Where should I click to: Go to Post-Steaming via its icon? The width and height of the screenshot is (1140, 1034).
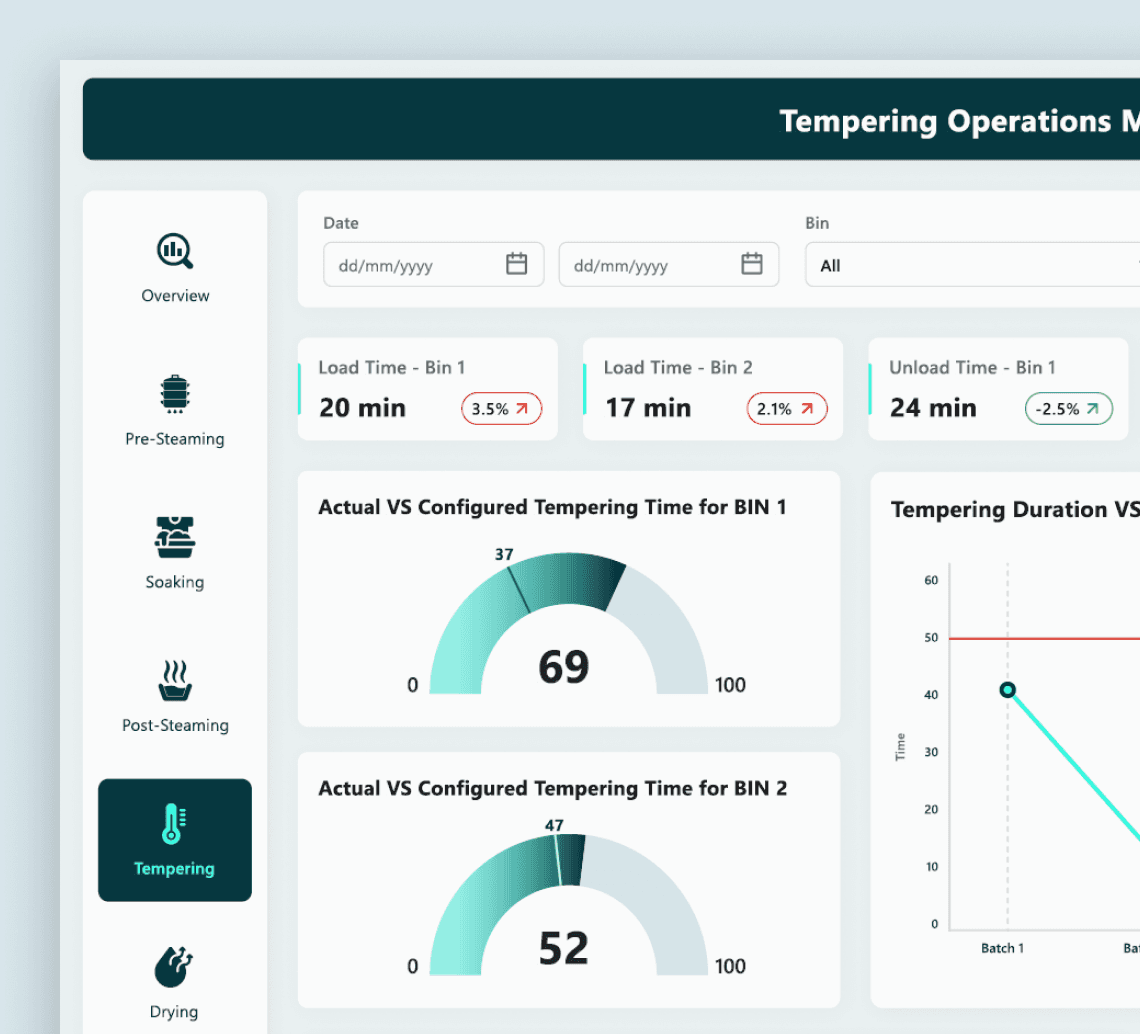[175, 681]
